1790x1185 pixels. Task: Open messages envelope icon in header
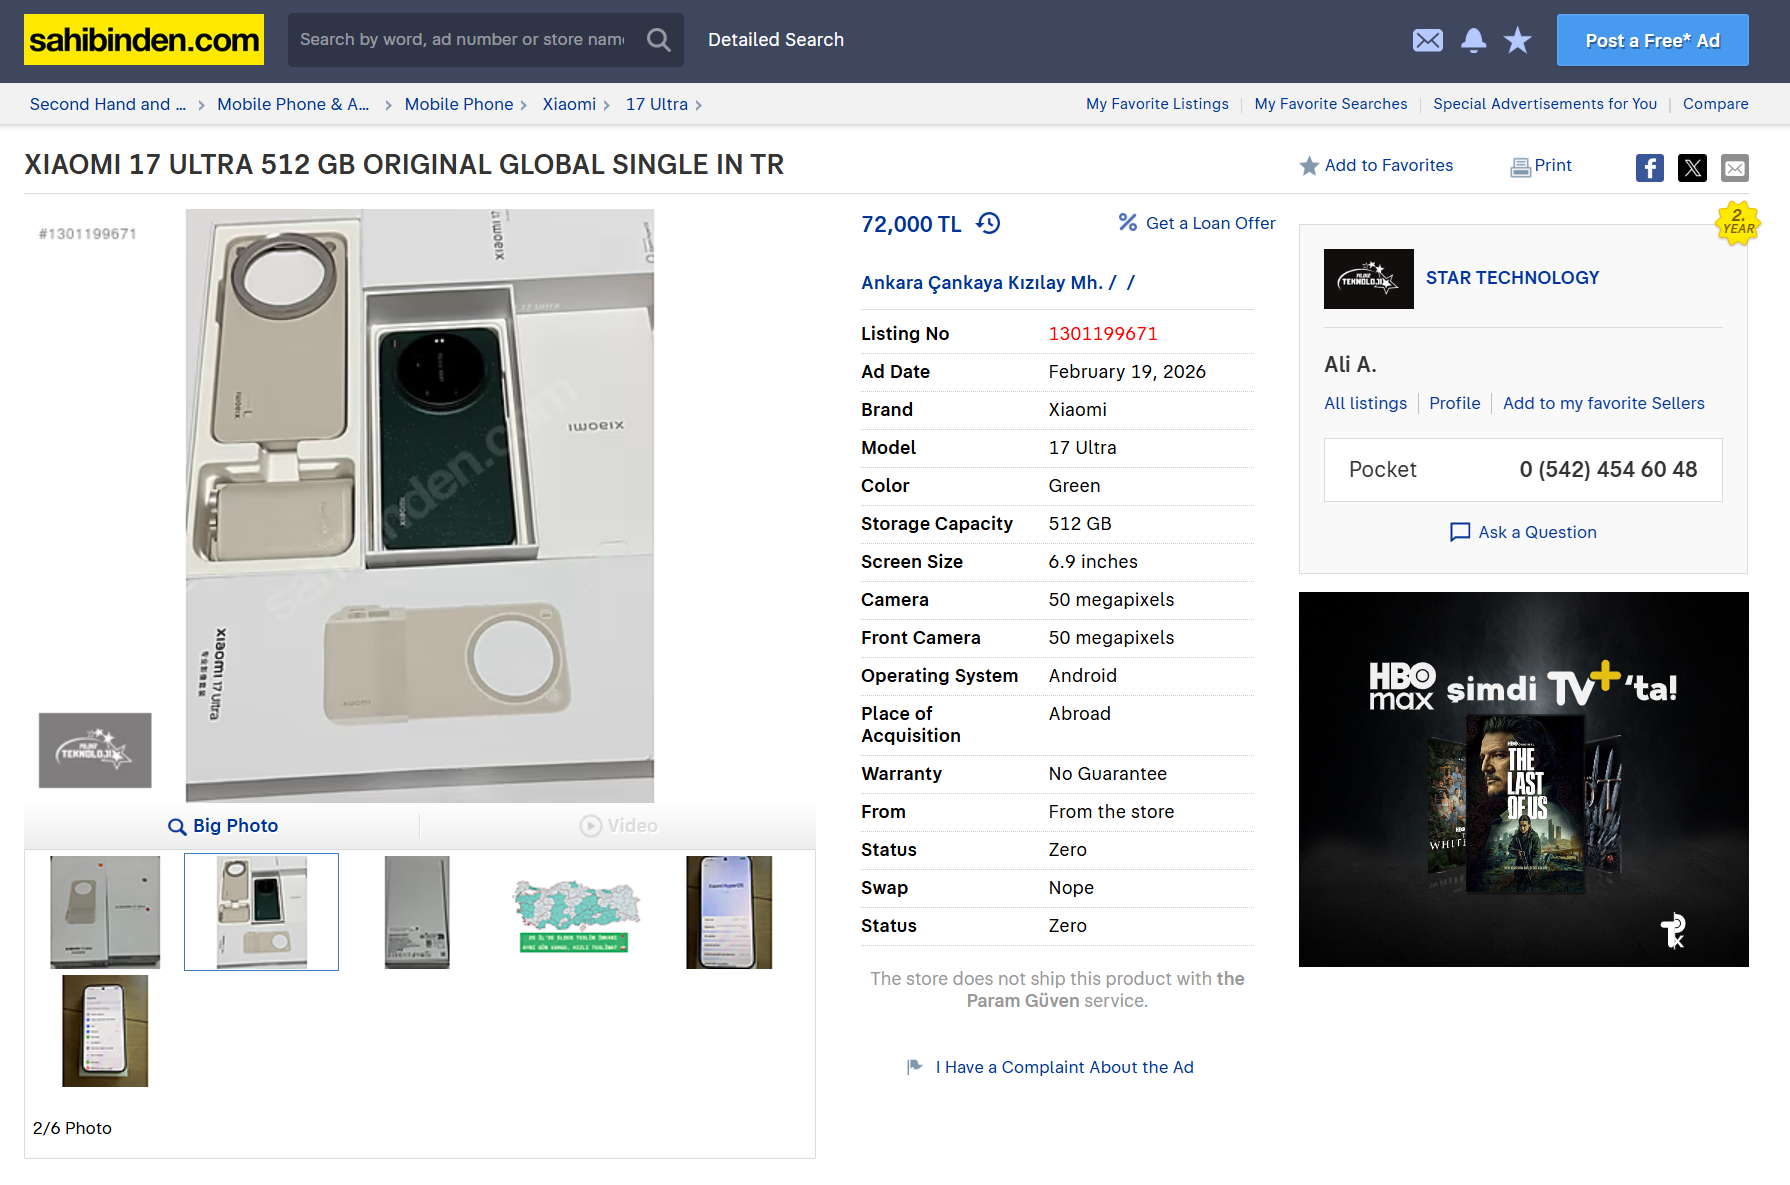tap(1427, 40)
